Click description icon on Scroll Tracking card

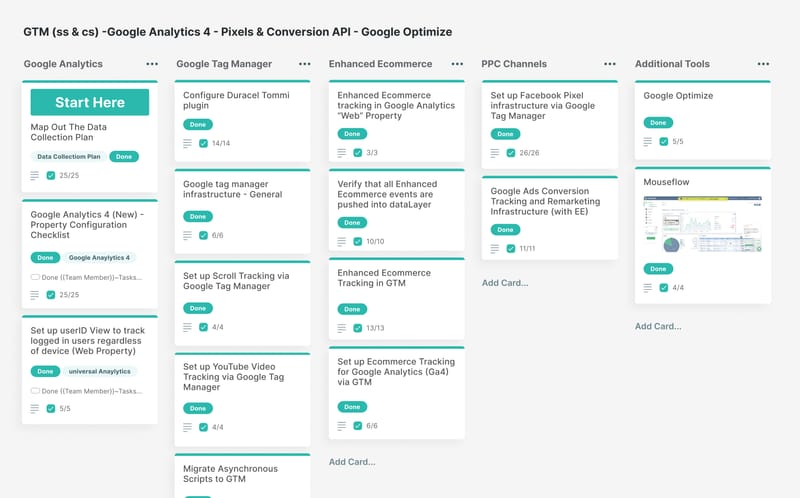click(x=187, y=327)
